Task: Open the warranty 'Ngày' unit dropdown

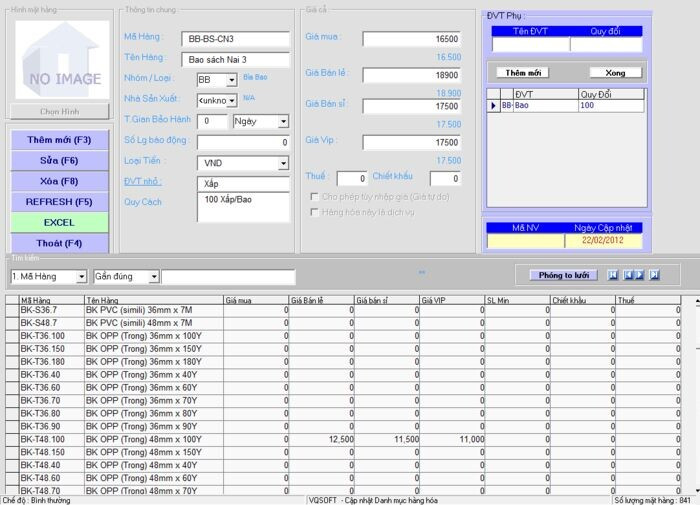Action: tap(283, 121)
